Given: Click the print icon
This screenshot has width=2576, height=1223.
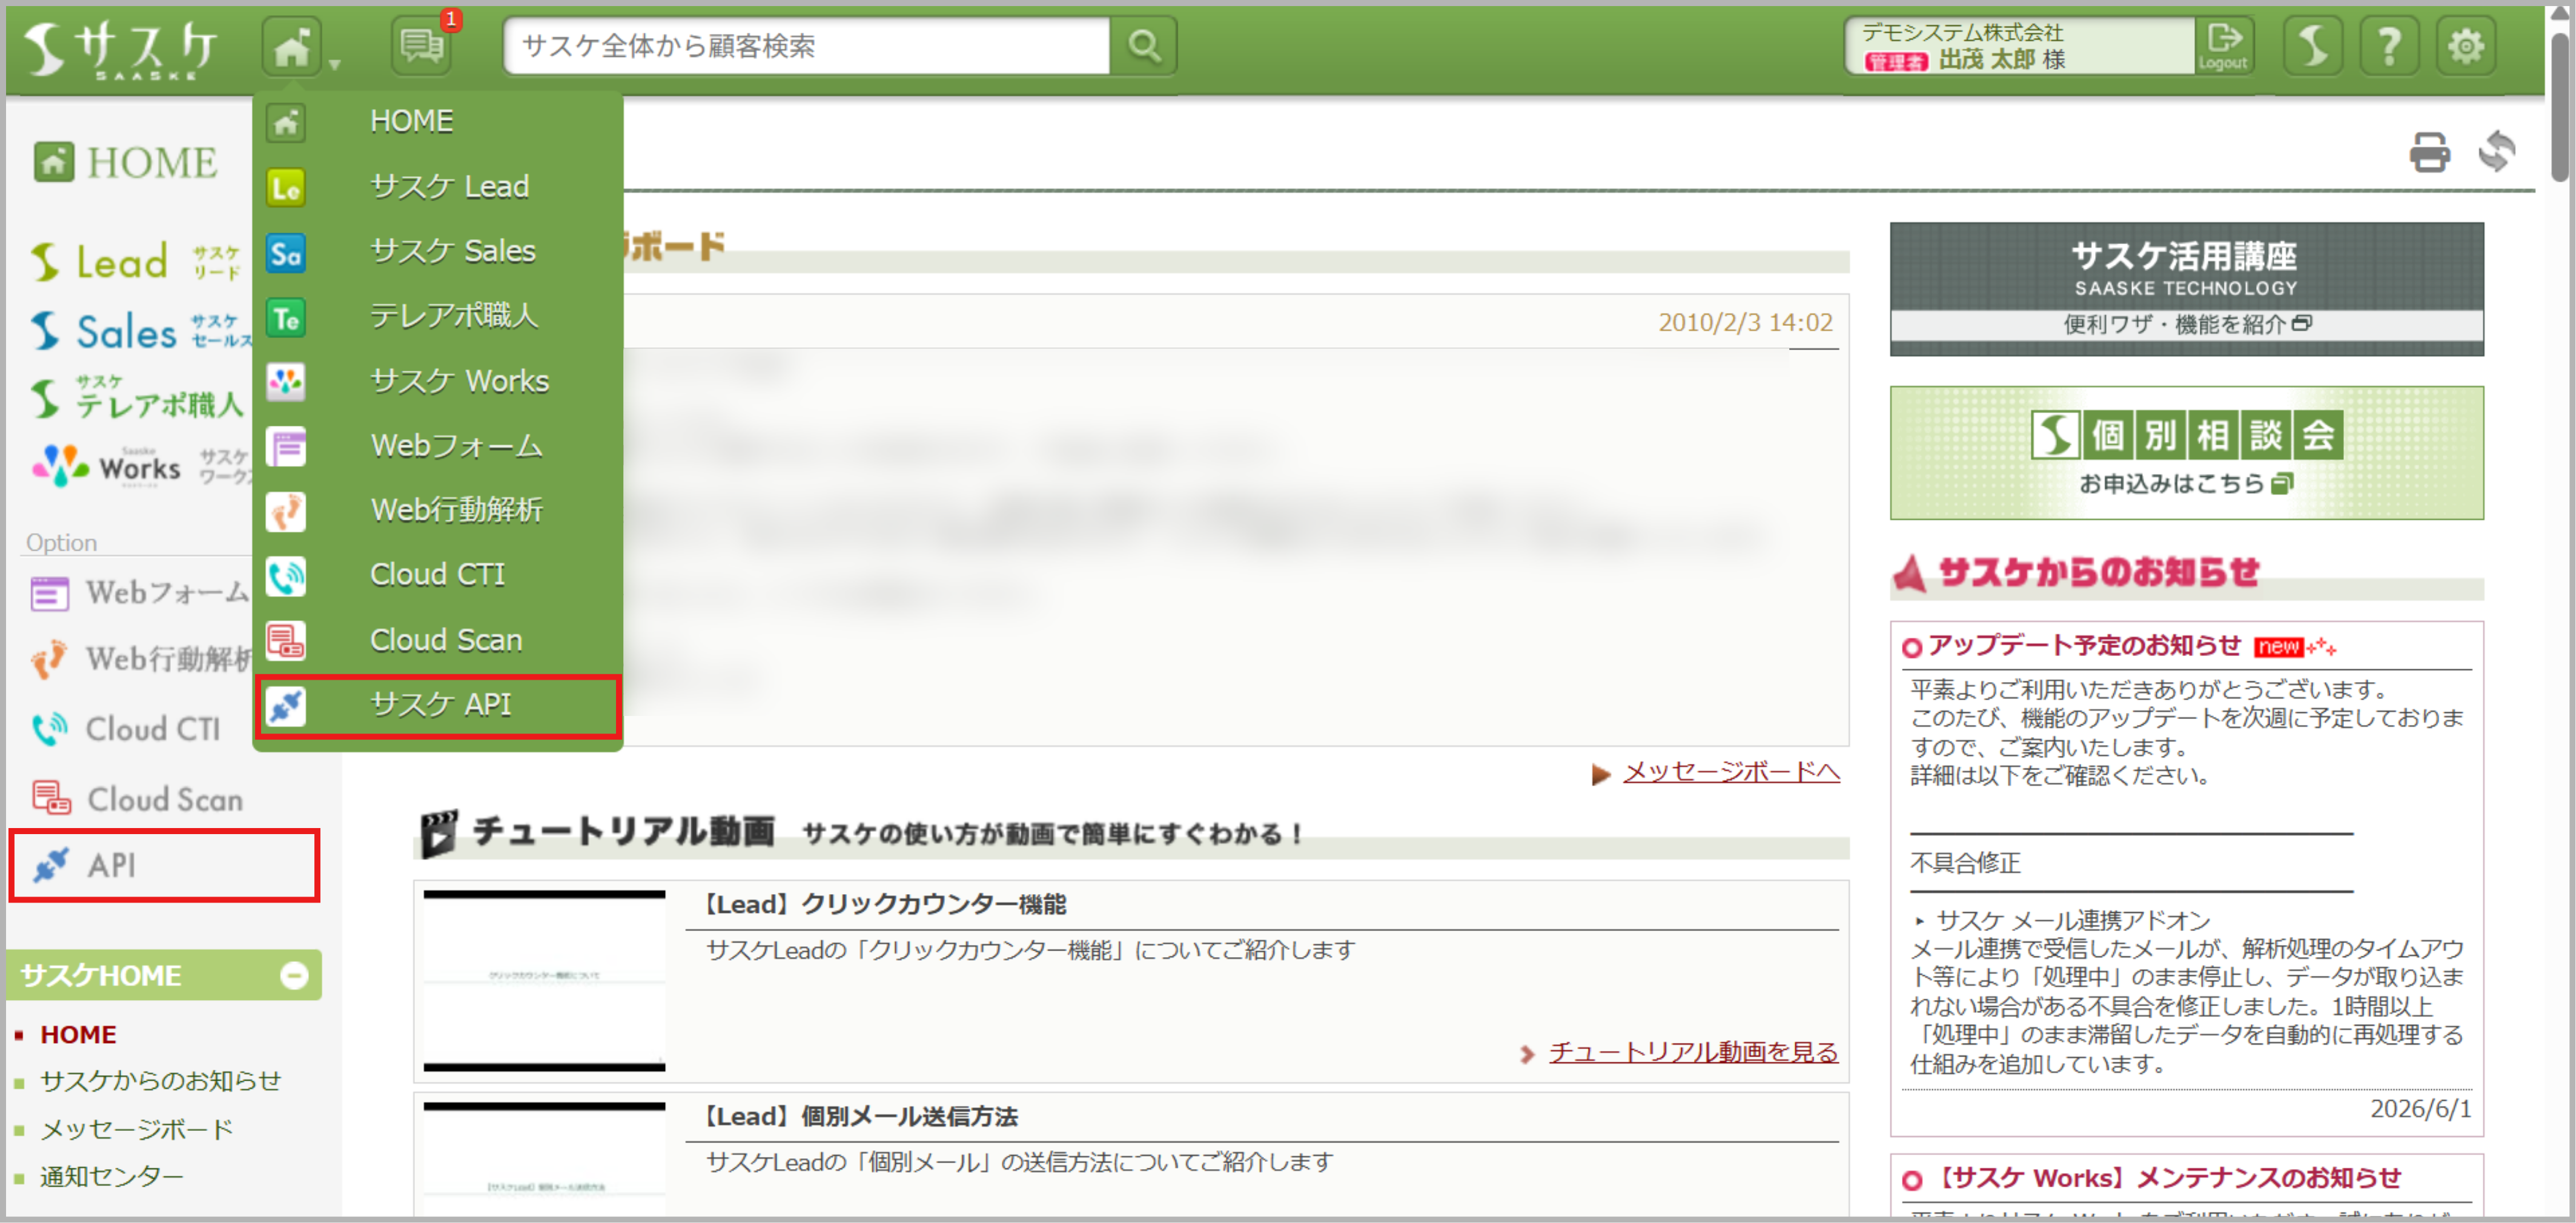Looking at the screenshot, I should (x=2429, y=153).
